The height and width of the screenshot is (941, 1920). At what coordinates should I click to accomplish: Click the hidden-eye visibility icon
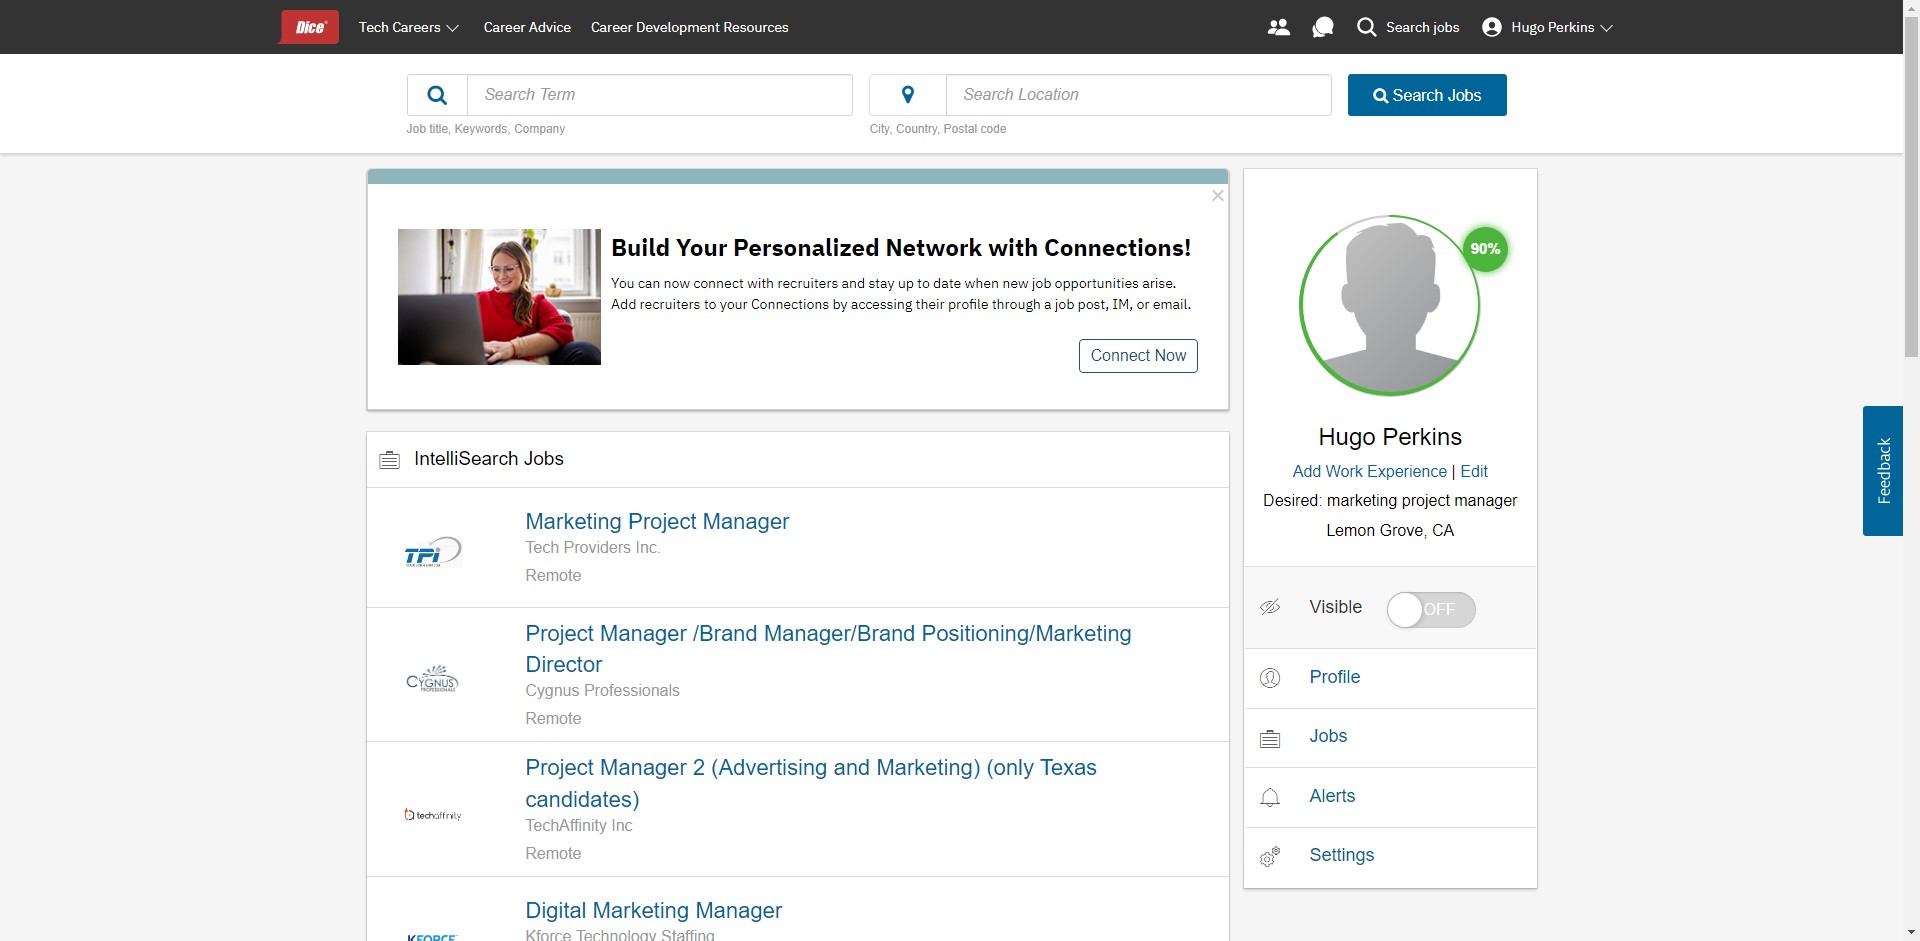1270,607
